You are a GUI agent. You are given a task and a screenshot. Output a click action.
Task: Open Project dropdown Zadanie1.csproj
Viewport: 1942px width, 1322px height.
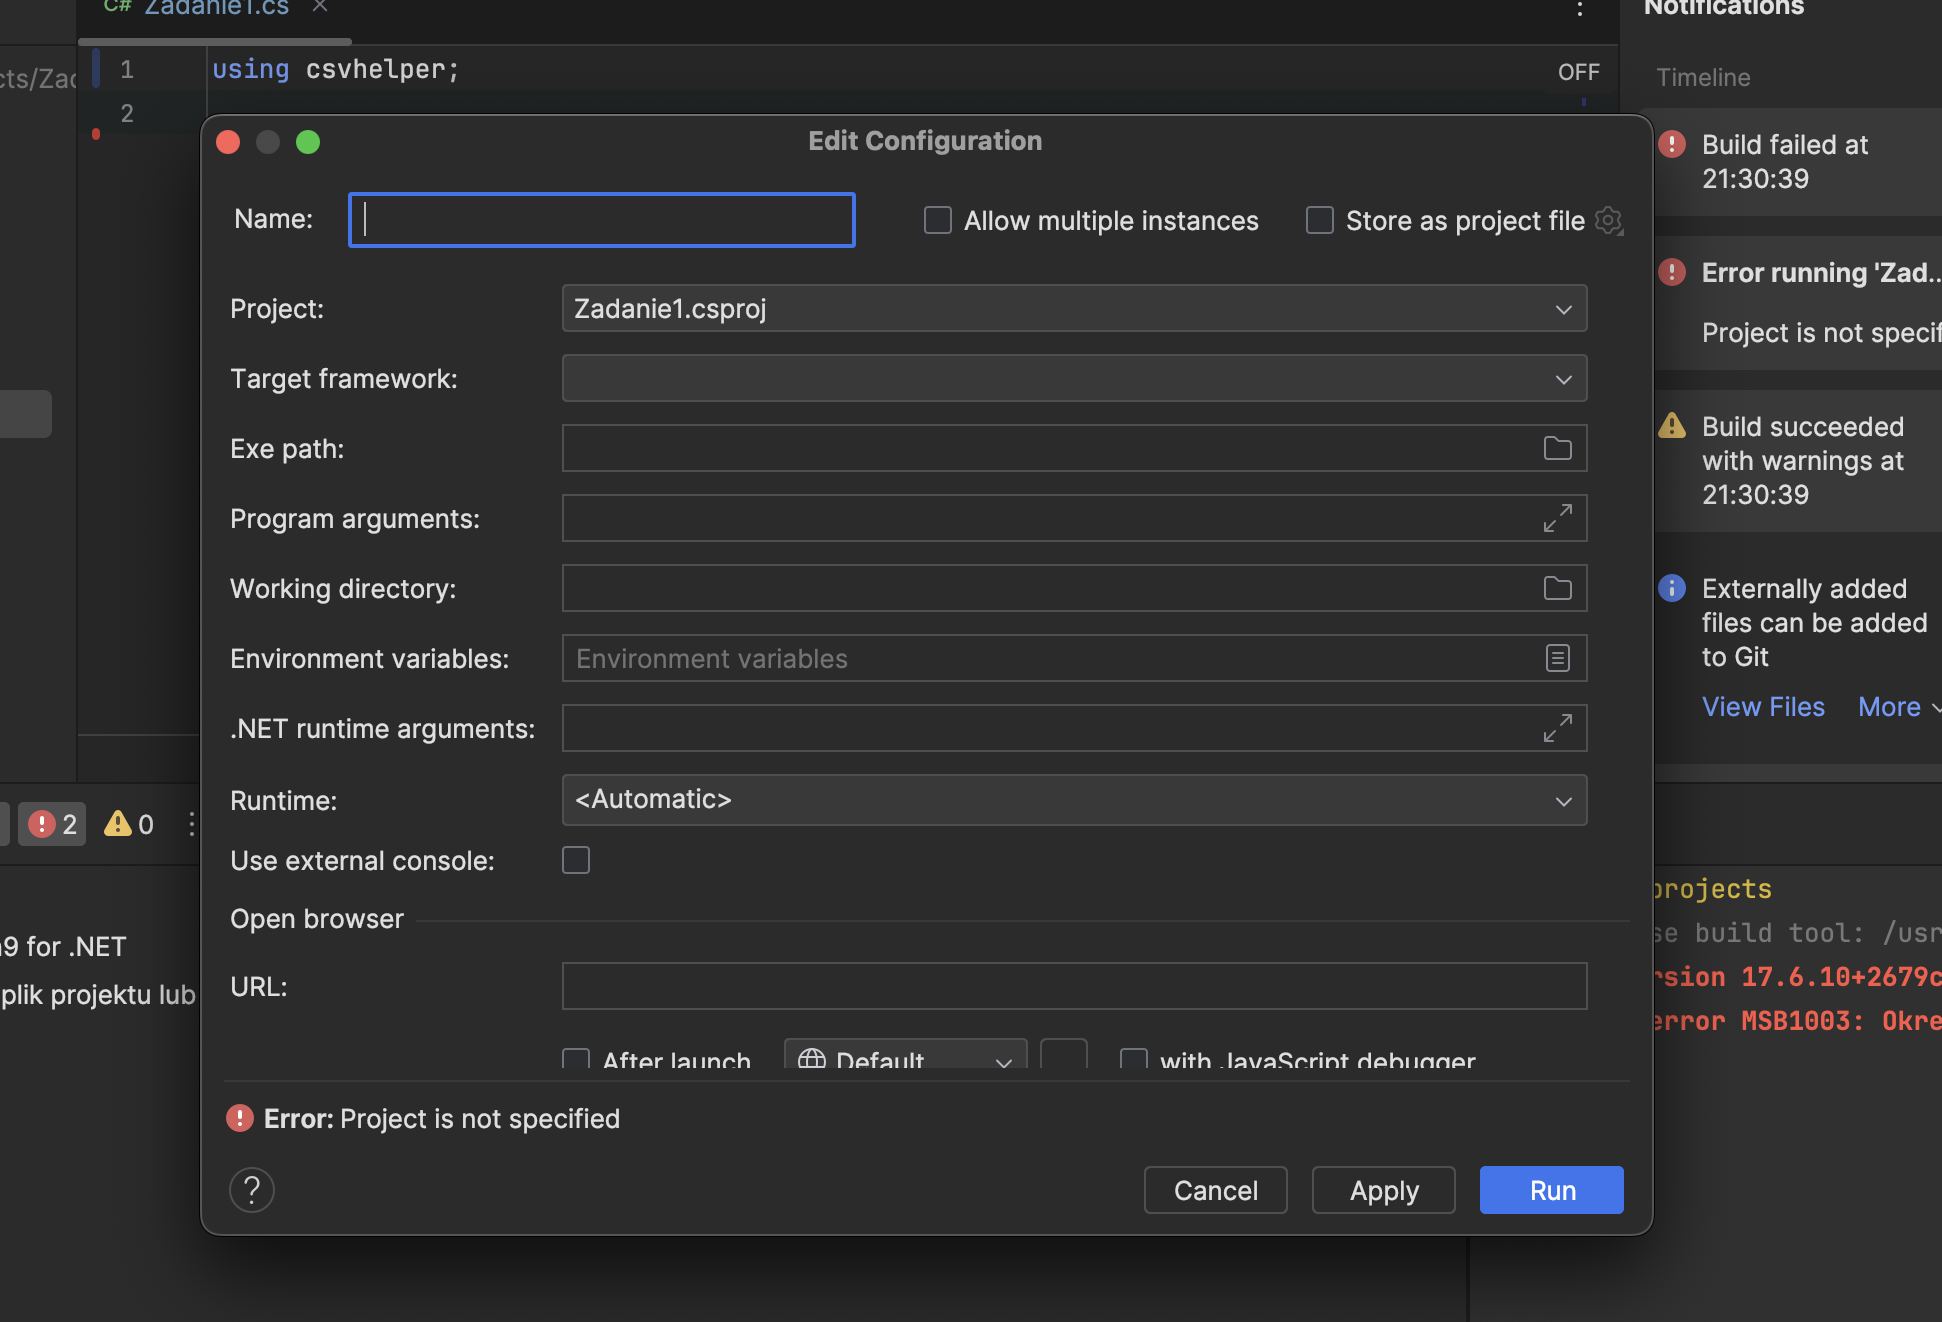(1073, 309)
